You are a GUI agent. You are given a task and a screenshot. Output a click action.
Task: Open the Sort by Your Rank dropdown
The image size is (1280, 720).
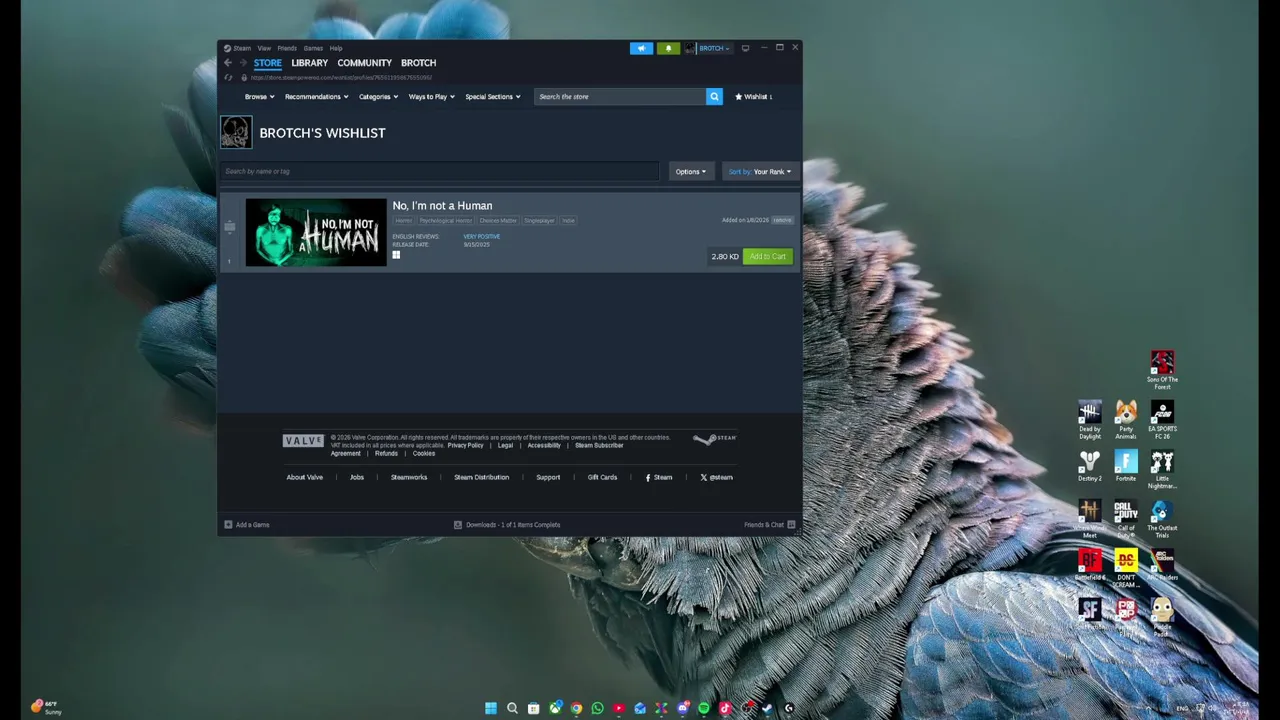(759, 172)
